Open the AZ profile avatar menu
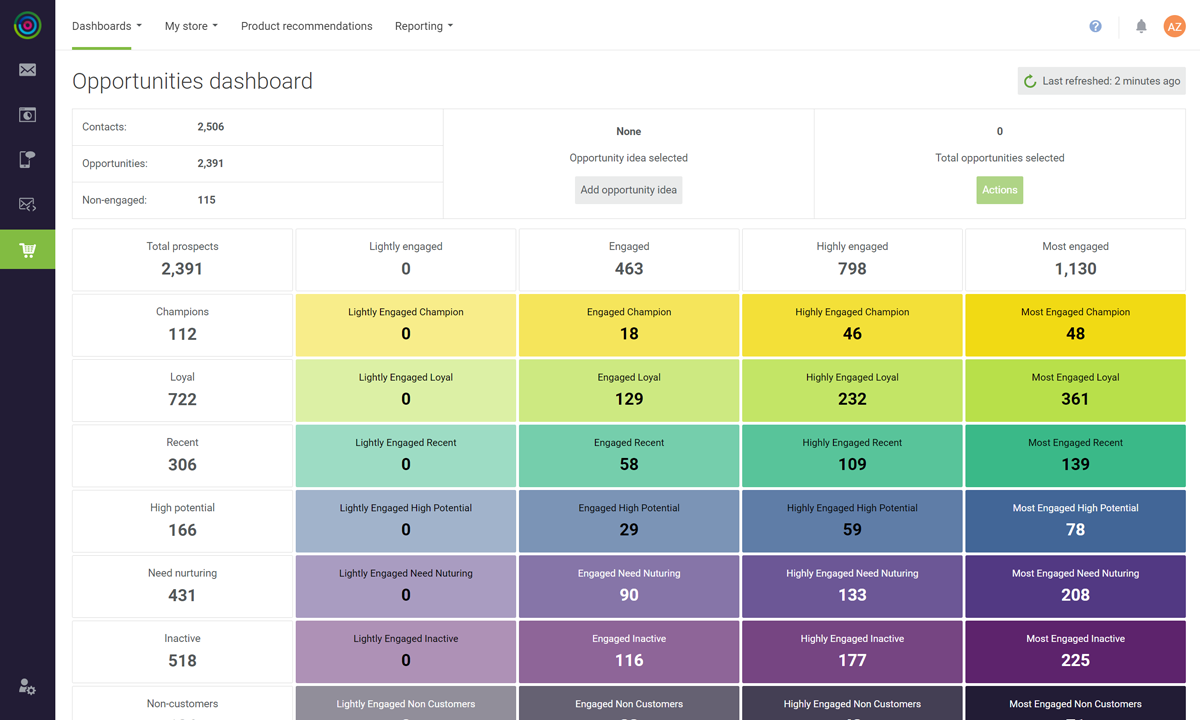This screenshot has height=720, width=1200. (1174, 26)
